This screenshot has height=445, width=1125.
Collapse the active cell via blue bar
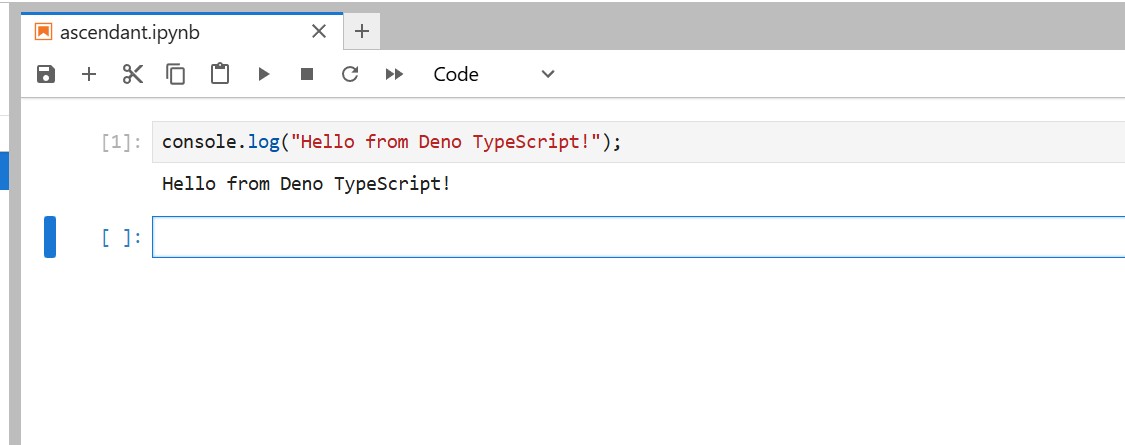coord(50,237)
